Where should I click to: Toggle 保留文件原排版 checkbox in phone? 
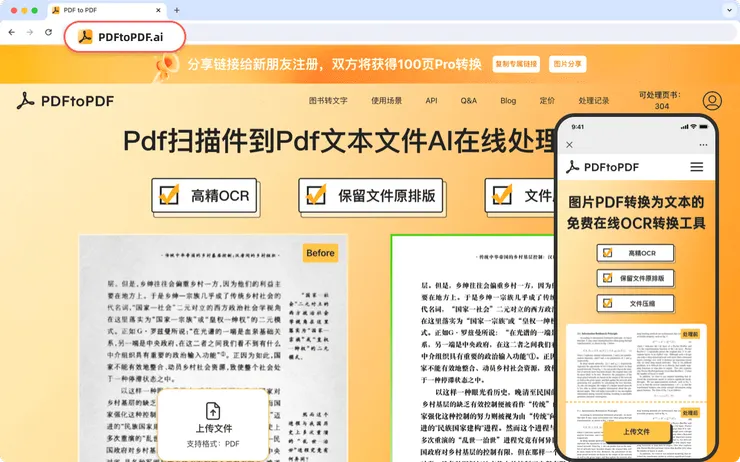(x=607, y=278)
